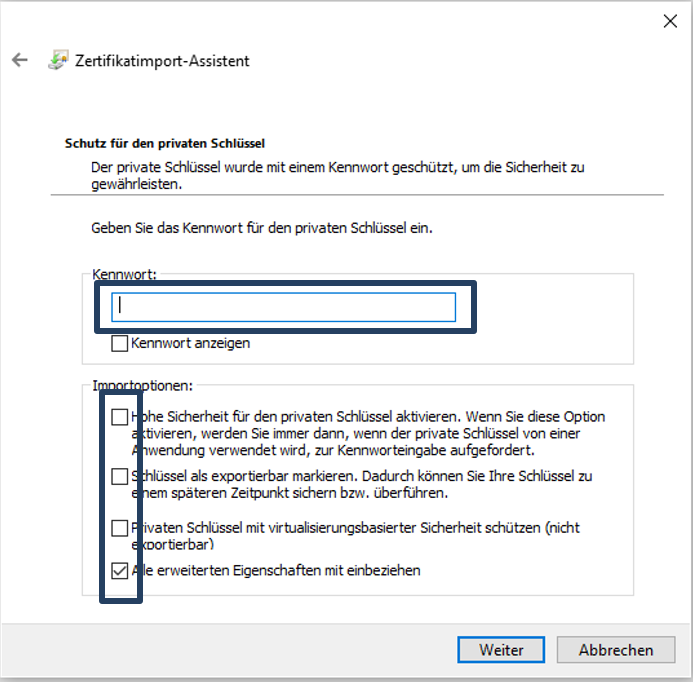Uncheck Alle erweiterten Eigenschaften mit einbeziehen
Image resolution: width=693 pixels, height=682 pixels.
[120, 571]
